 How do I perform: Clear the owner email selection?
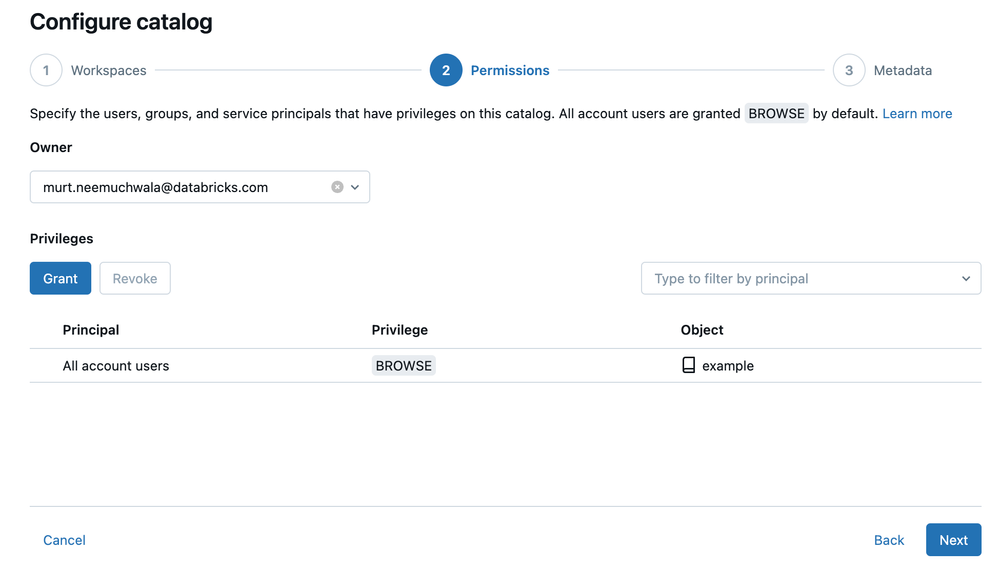pos(337,187)
